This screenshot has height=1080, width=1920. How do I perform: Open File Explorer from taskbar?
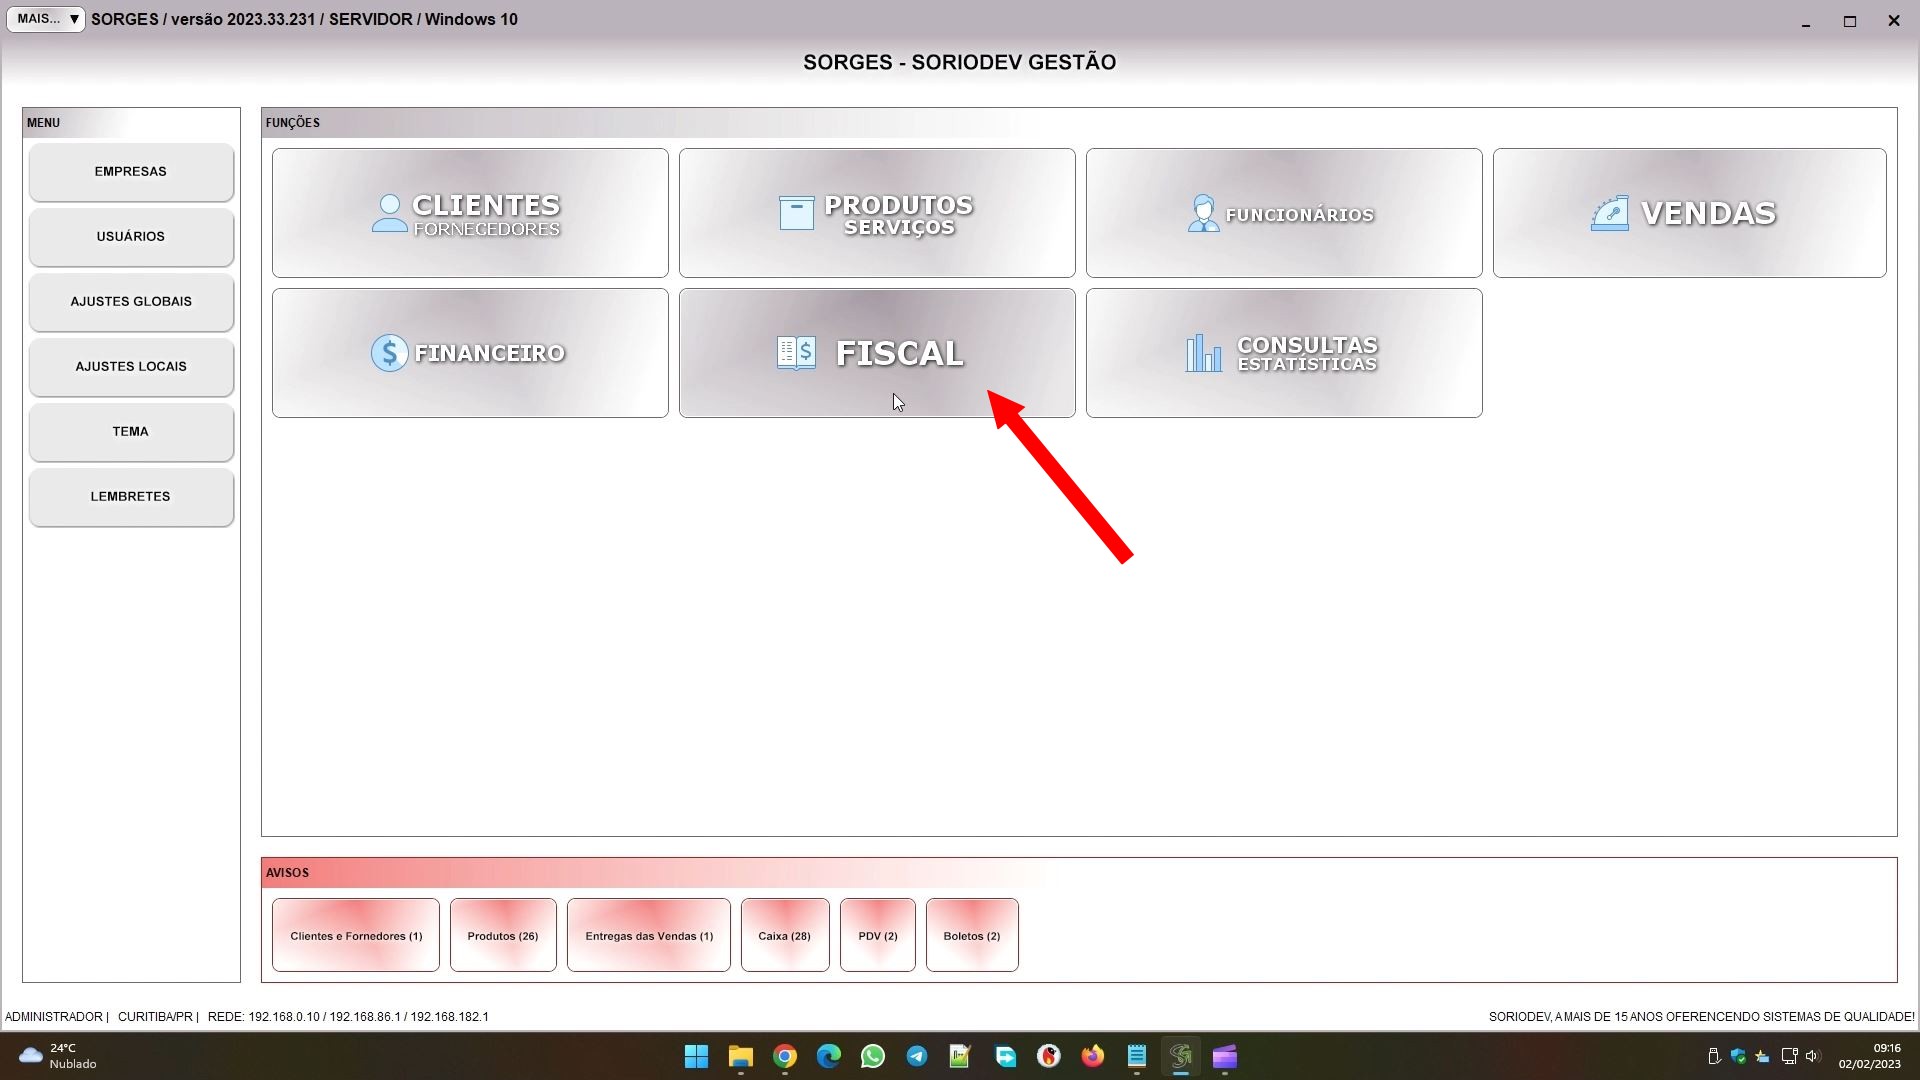pyautogui.click(x=741, y=1057)
